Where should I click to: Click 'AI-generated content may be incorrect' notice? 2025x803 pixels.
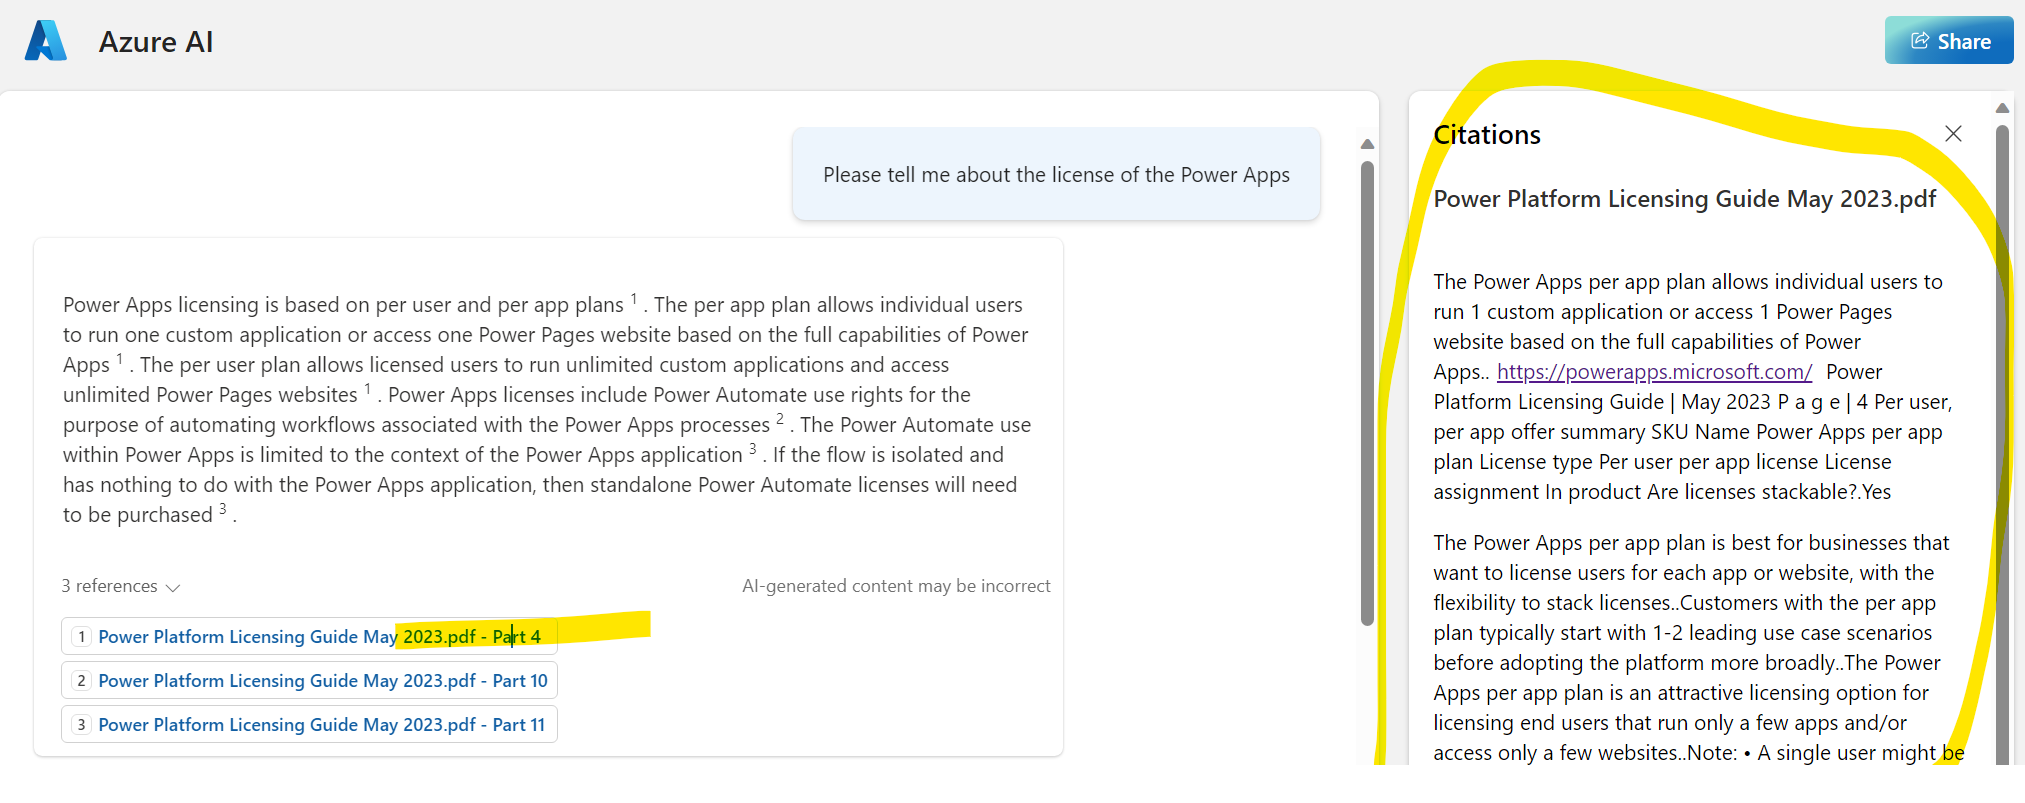(x=896, y=586)
